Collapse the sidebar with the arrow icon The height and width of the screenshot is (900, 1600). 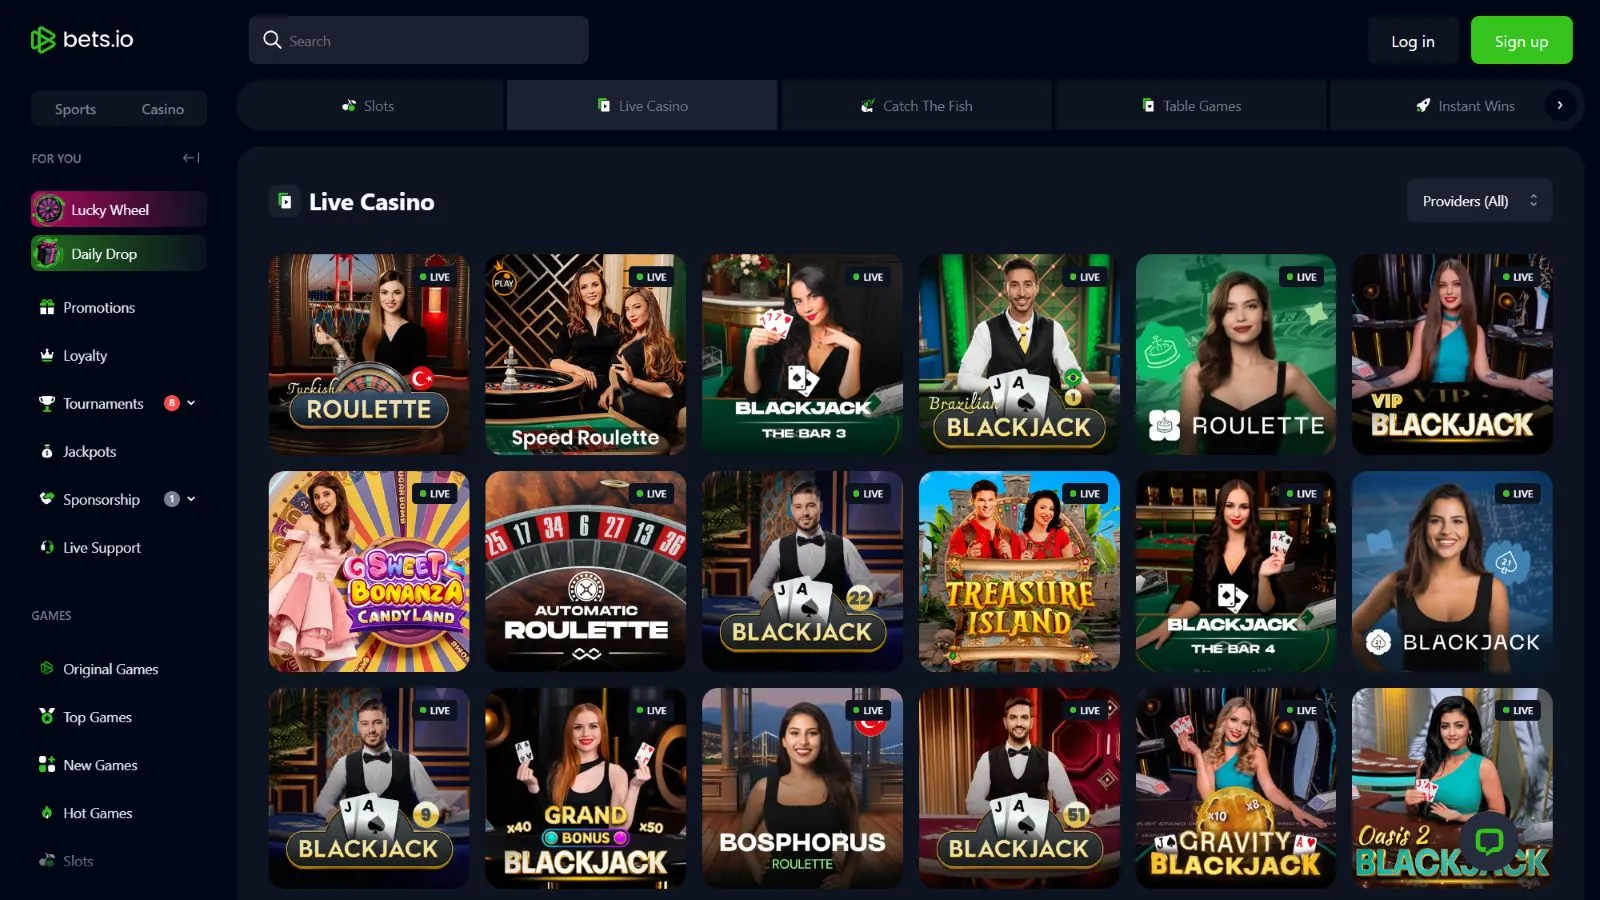pyautogui.click(x=191, y=158)
